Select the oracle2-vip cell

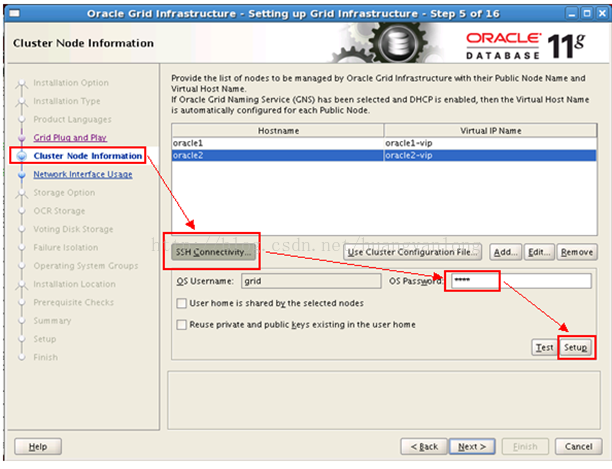490,155
